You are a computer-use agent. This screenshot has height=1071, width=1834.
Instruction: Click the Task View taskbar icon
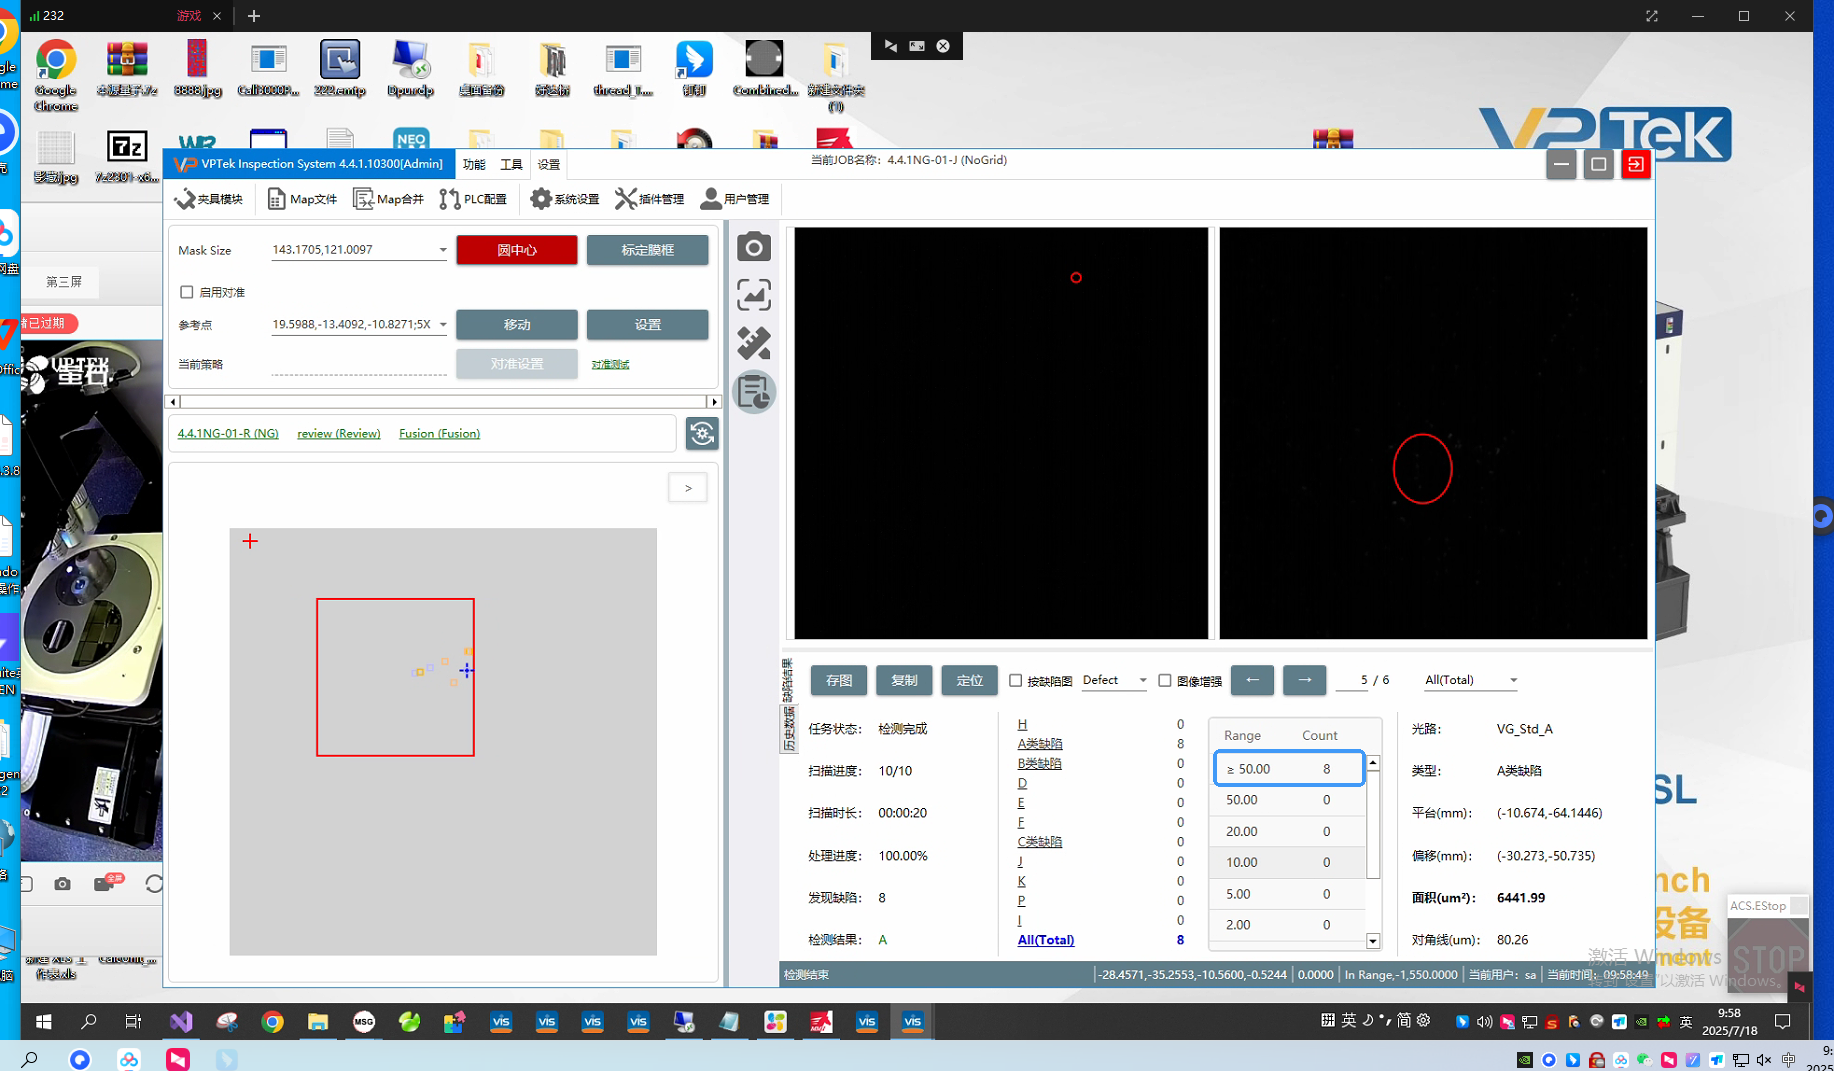(133, 1021)
